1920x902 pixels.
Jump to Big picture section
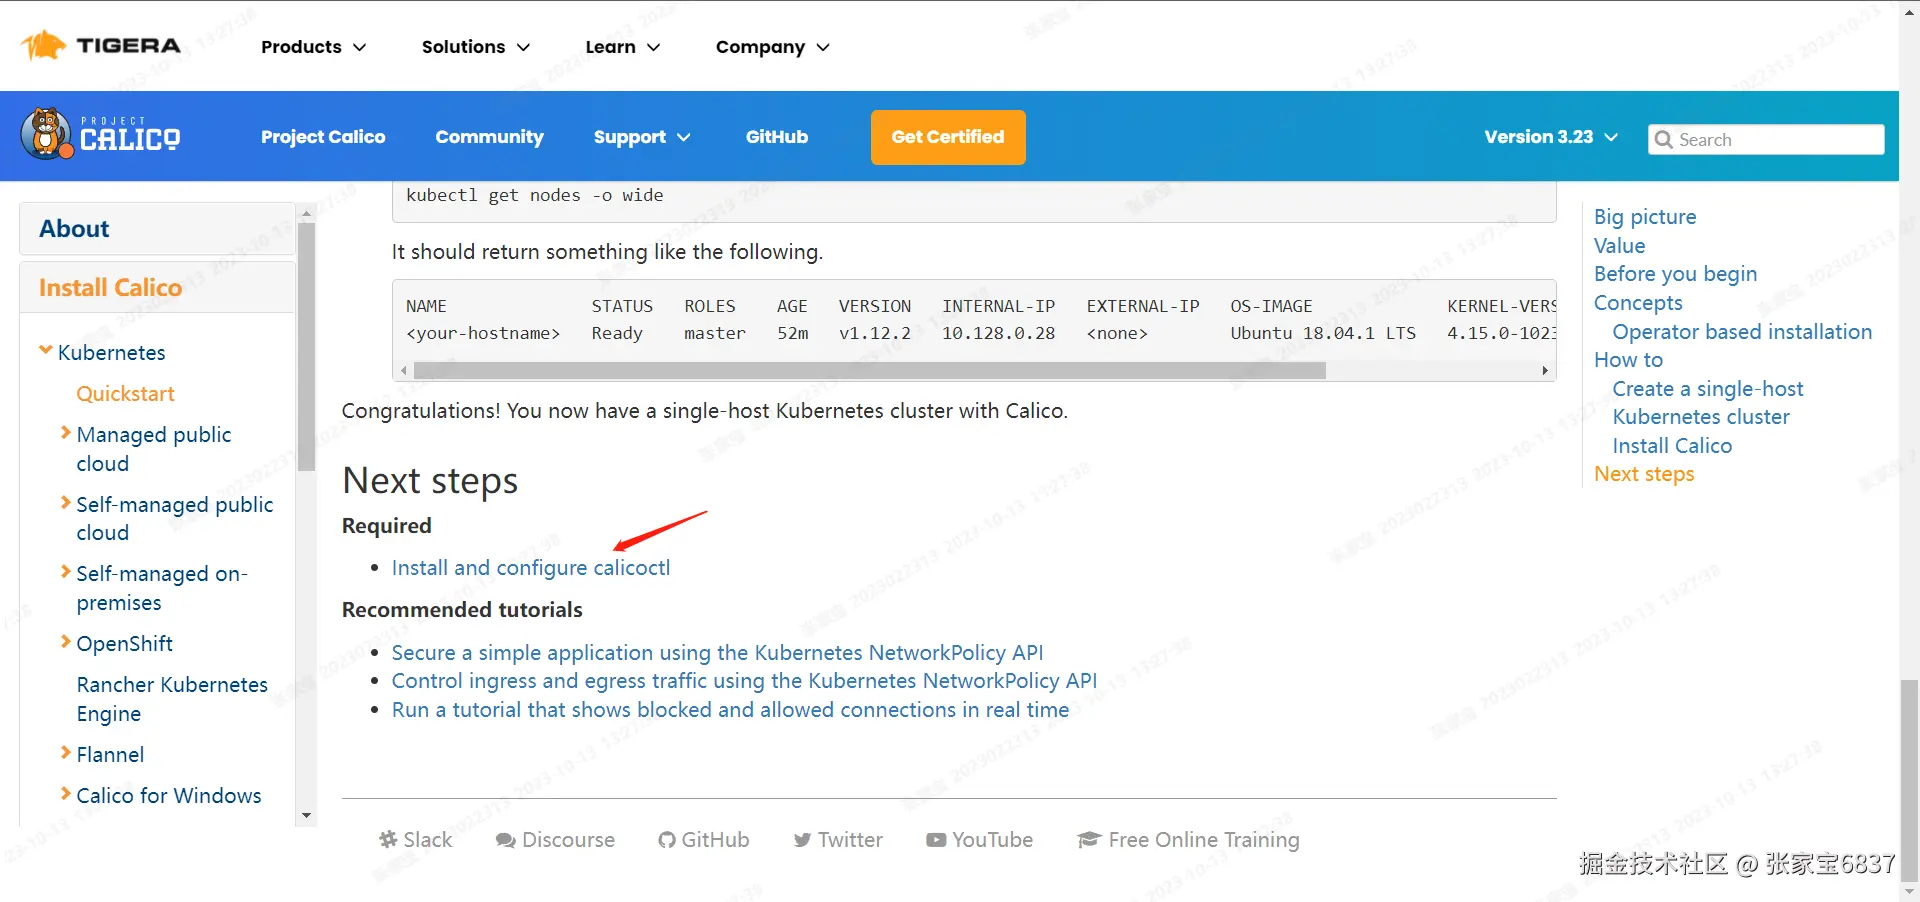point(1645,217)
